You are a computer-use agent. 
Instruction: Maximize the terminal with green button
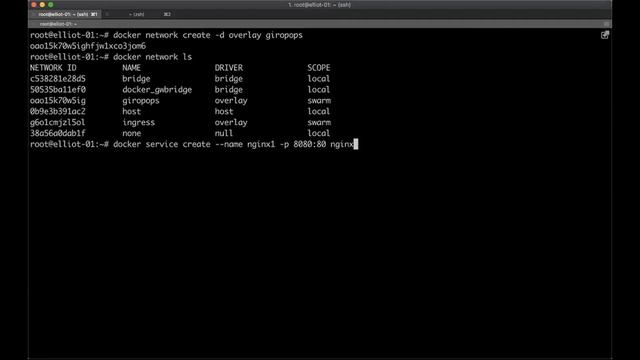51,4
